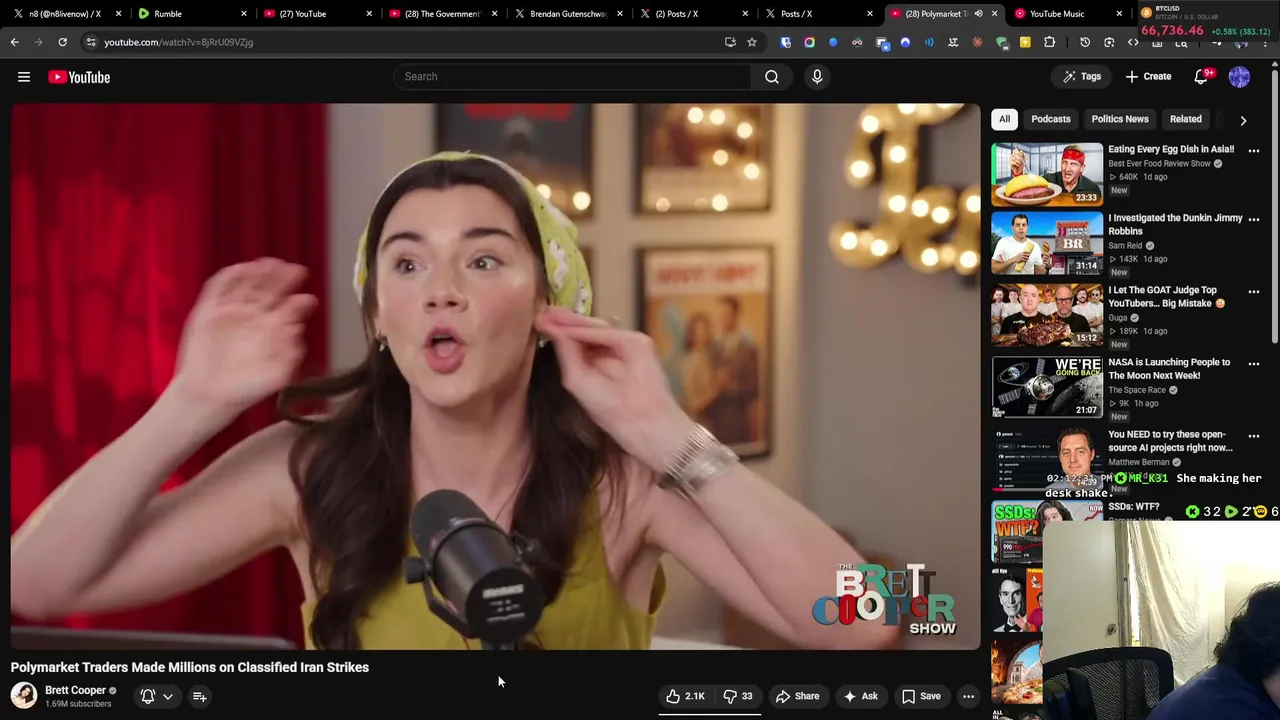
Task: Mute the Polymarket tab audio icon
Action: coord(978,14)
